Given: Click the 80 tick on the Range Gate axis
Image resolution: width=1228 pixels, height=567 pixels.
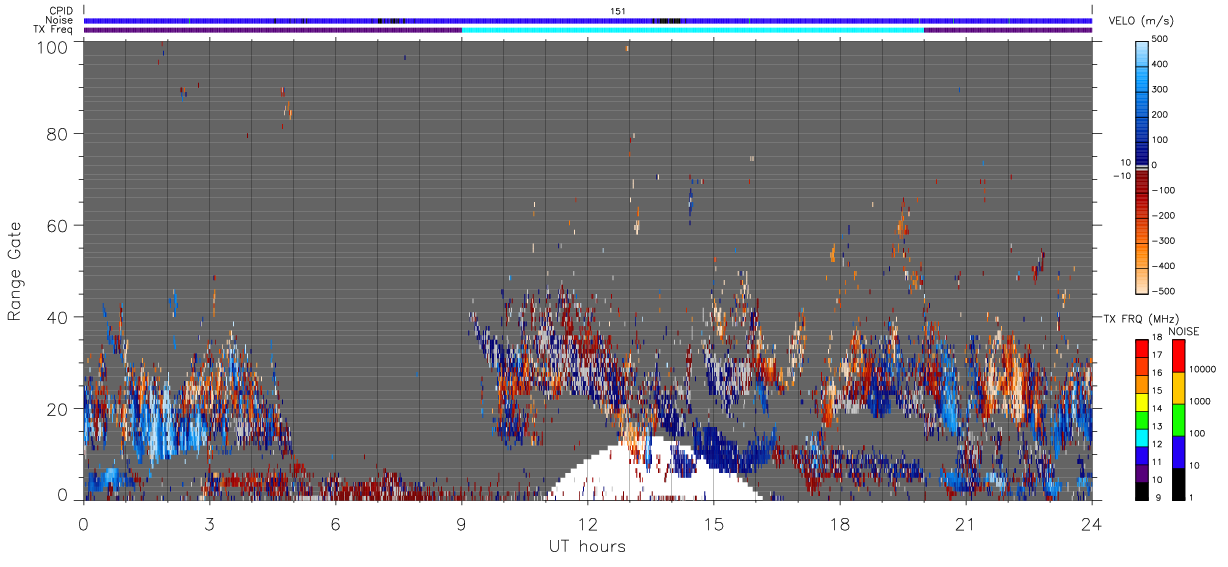Looking at the screenshot, I should click(55, 133).
